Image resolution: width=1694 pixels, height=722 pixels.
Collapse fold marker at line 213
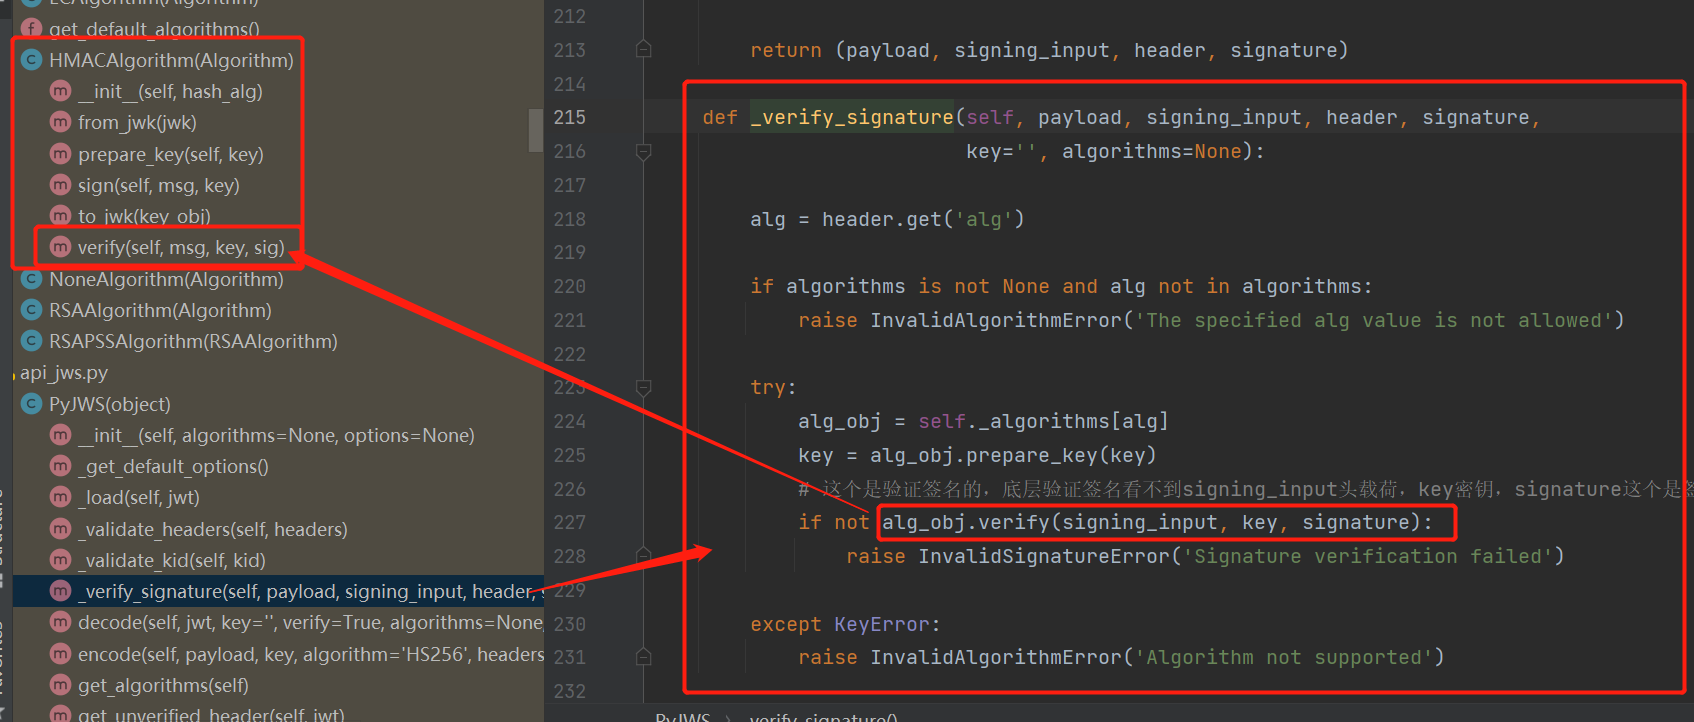[644, 49]
